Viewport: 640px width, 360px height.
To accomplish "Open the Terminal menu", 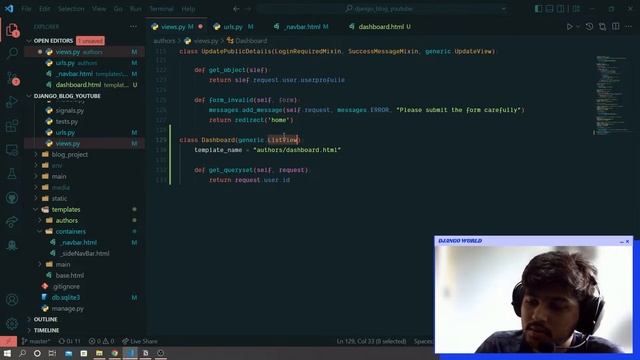I will click(161, 9).
